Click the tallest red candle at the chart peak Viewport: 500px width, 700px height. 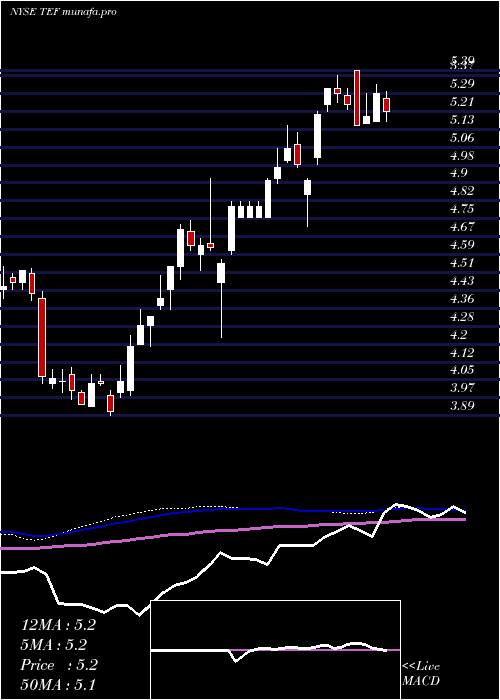[x=357, y=98]
